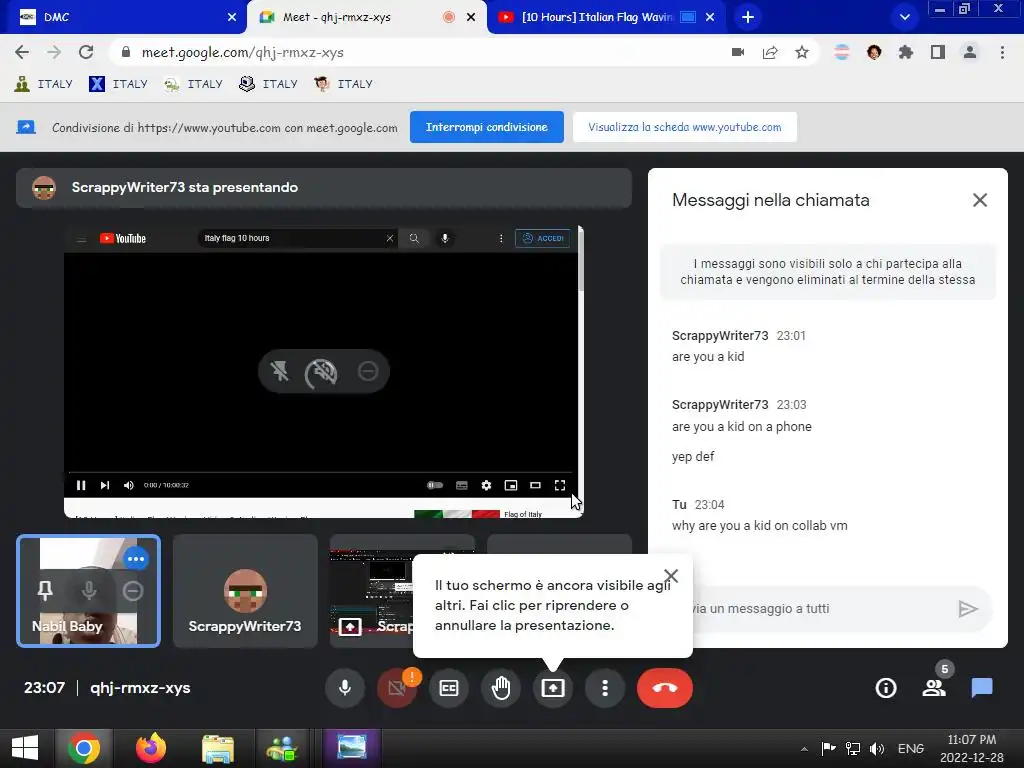Open first ITALY bookmark
The image size is (1024, 768).
43,84
